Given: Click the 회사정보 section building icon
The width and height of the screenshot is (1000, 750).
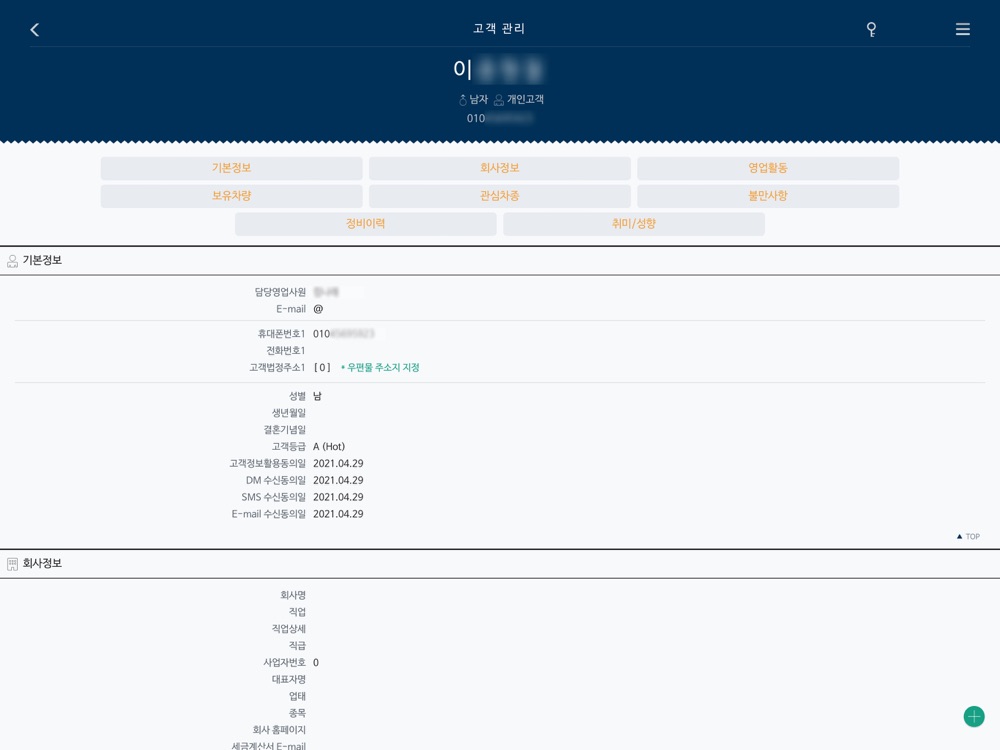Looking at the screenshot, I should pyautogui.click(x=13, y=564).
